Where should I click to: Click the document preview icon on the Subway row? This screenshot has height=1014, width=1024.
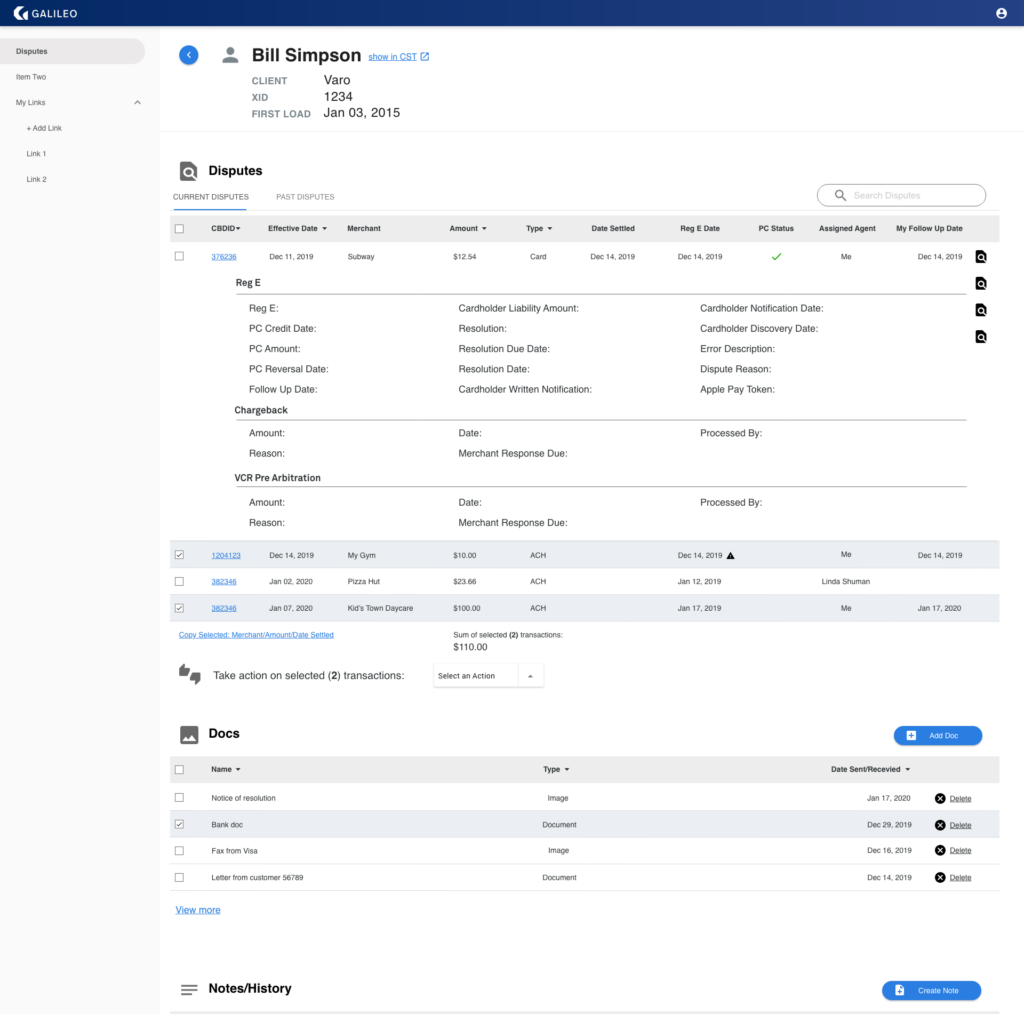coord(981,256)
